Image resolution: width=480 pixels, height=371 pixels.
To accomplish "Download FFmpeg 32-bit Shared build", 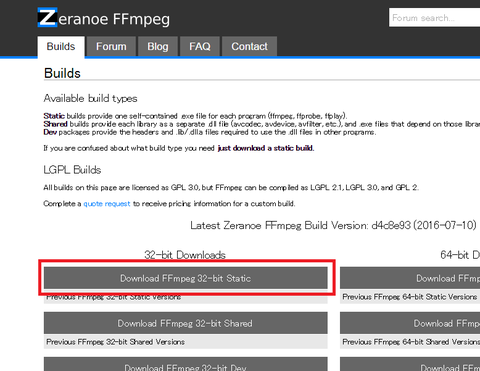I will 186,323.
